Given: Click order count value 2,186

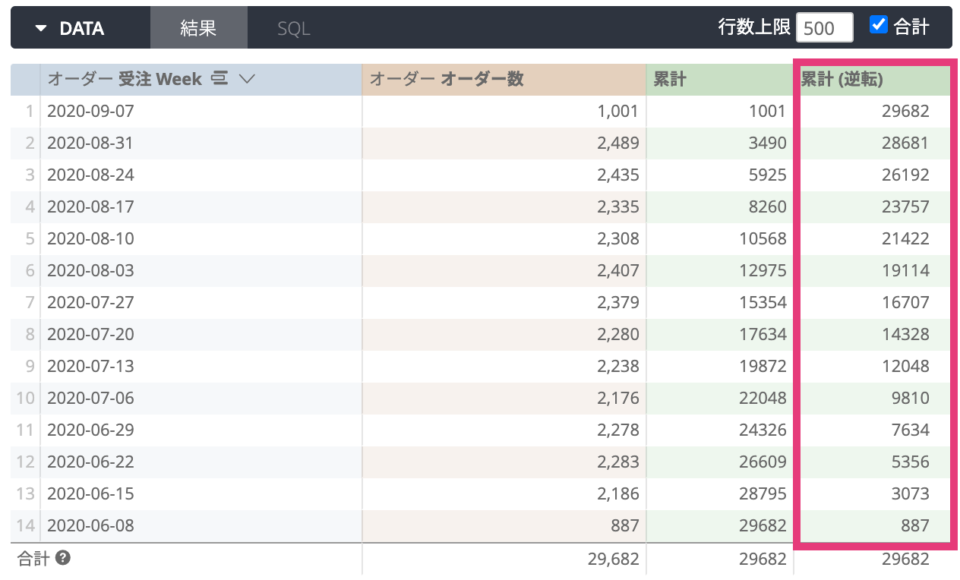Looking at the screenshot, I should [x=618, y=493].
